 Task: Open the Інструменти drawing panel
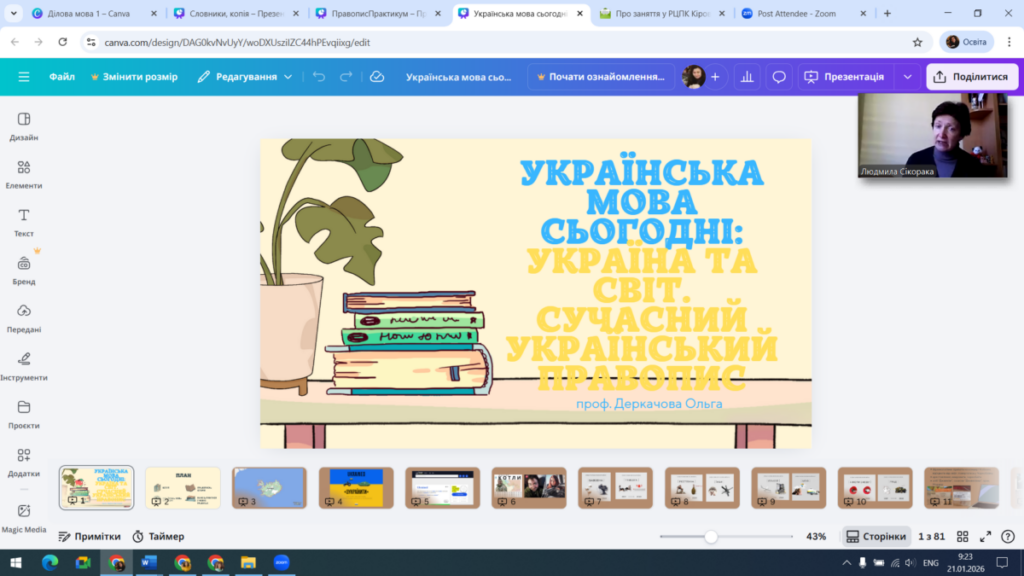[24, 365]
